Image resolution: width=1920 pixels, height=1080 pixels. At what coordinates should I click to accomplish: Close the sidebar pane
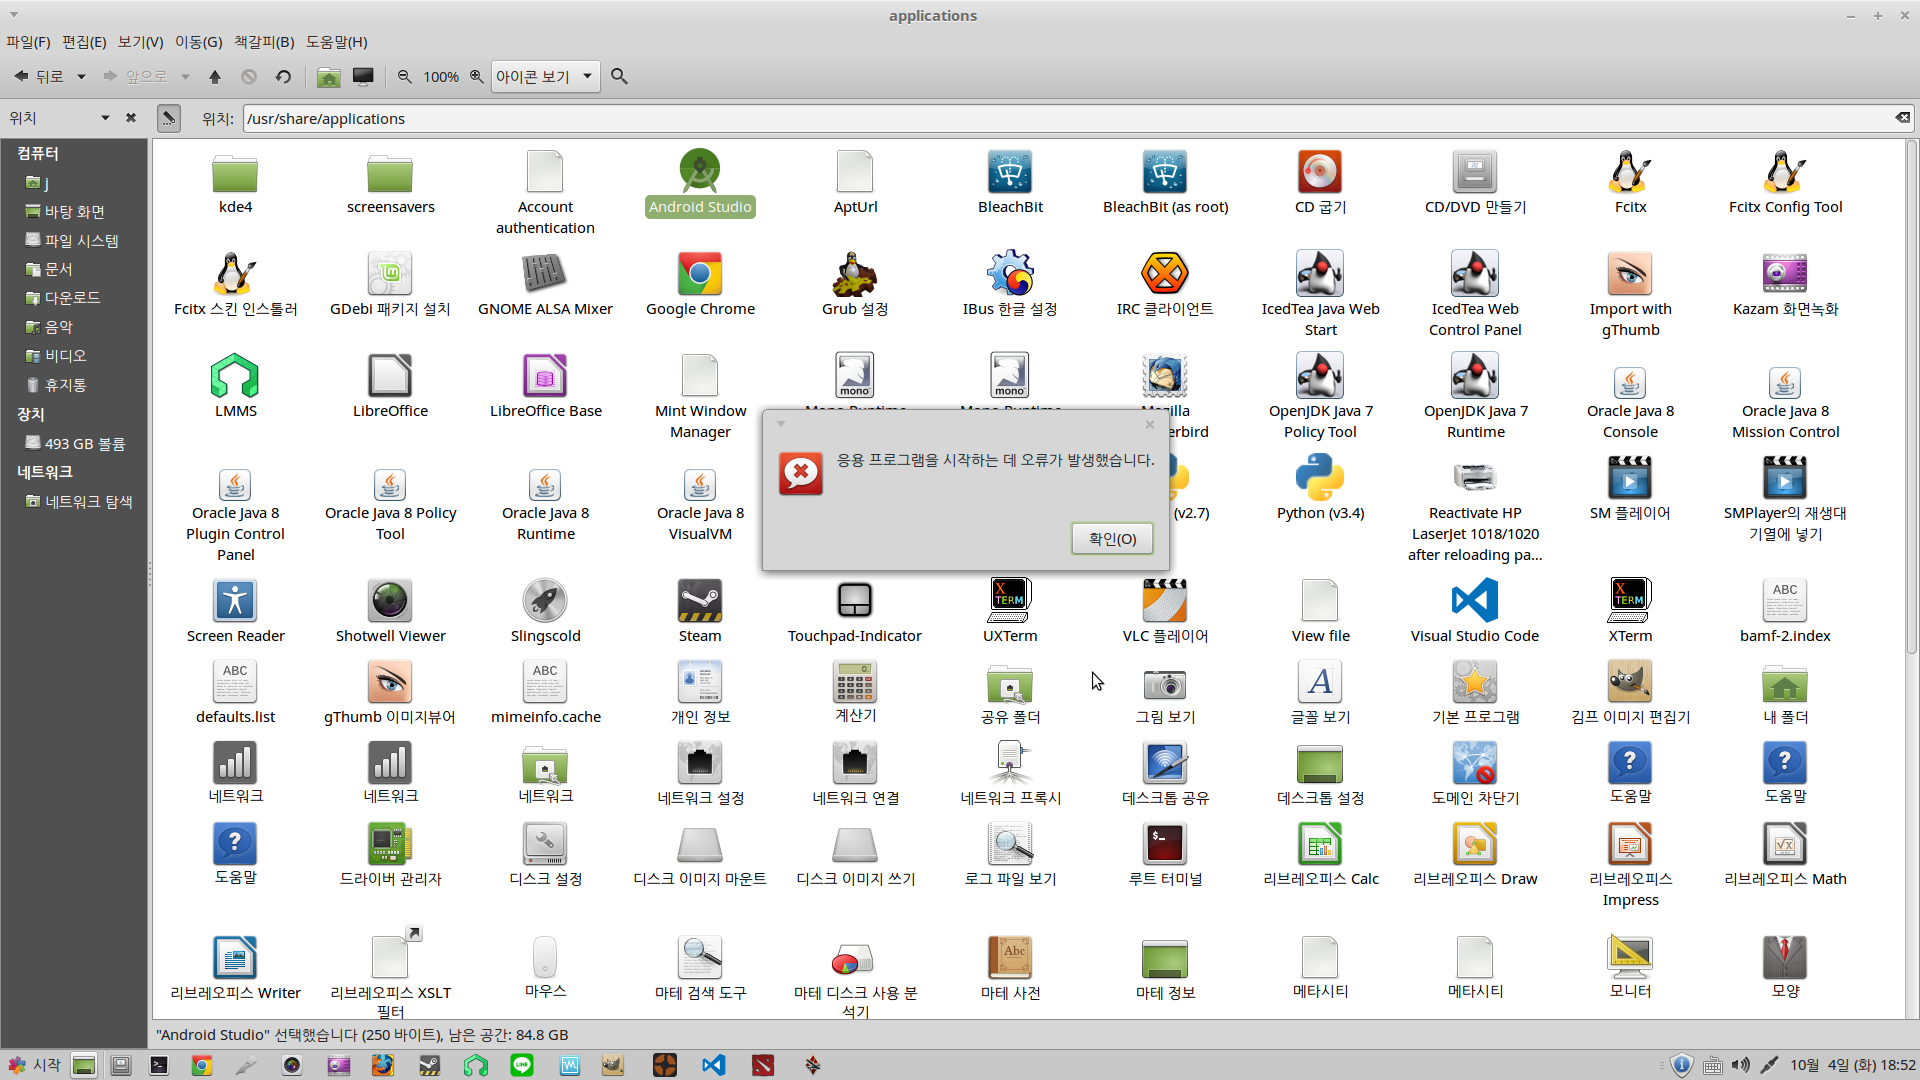131,118
